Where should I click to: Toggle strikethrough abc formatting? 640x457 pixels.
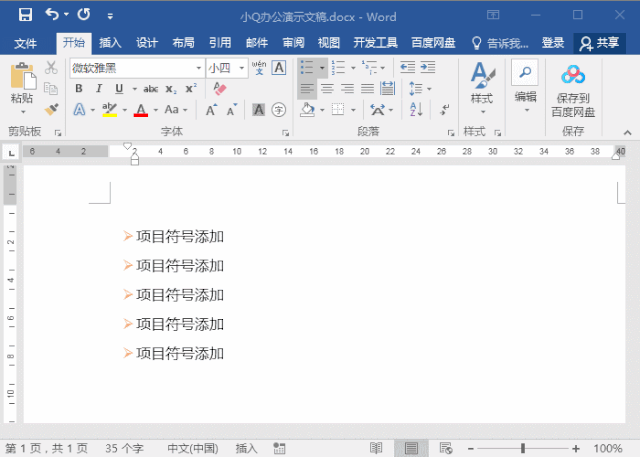click(x=151, y=89)
